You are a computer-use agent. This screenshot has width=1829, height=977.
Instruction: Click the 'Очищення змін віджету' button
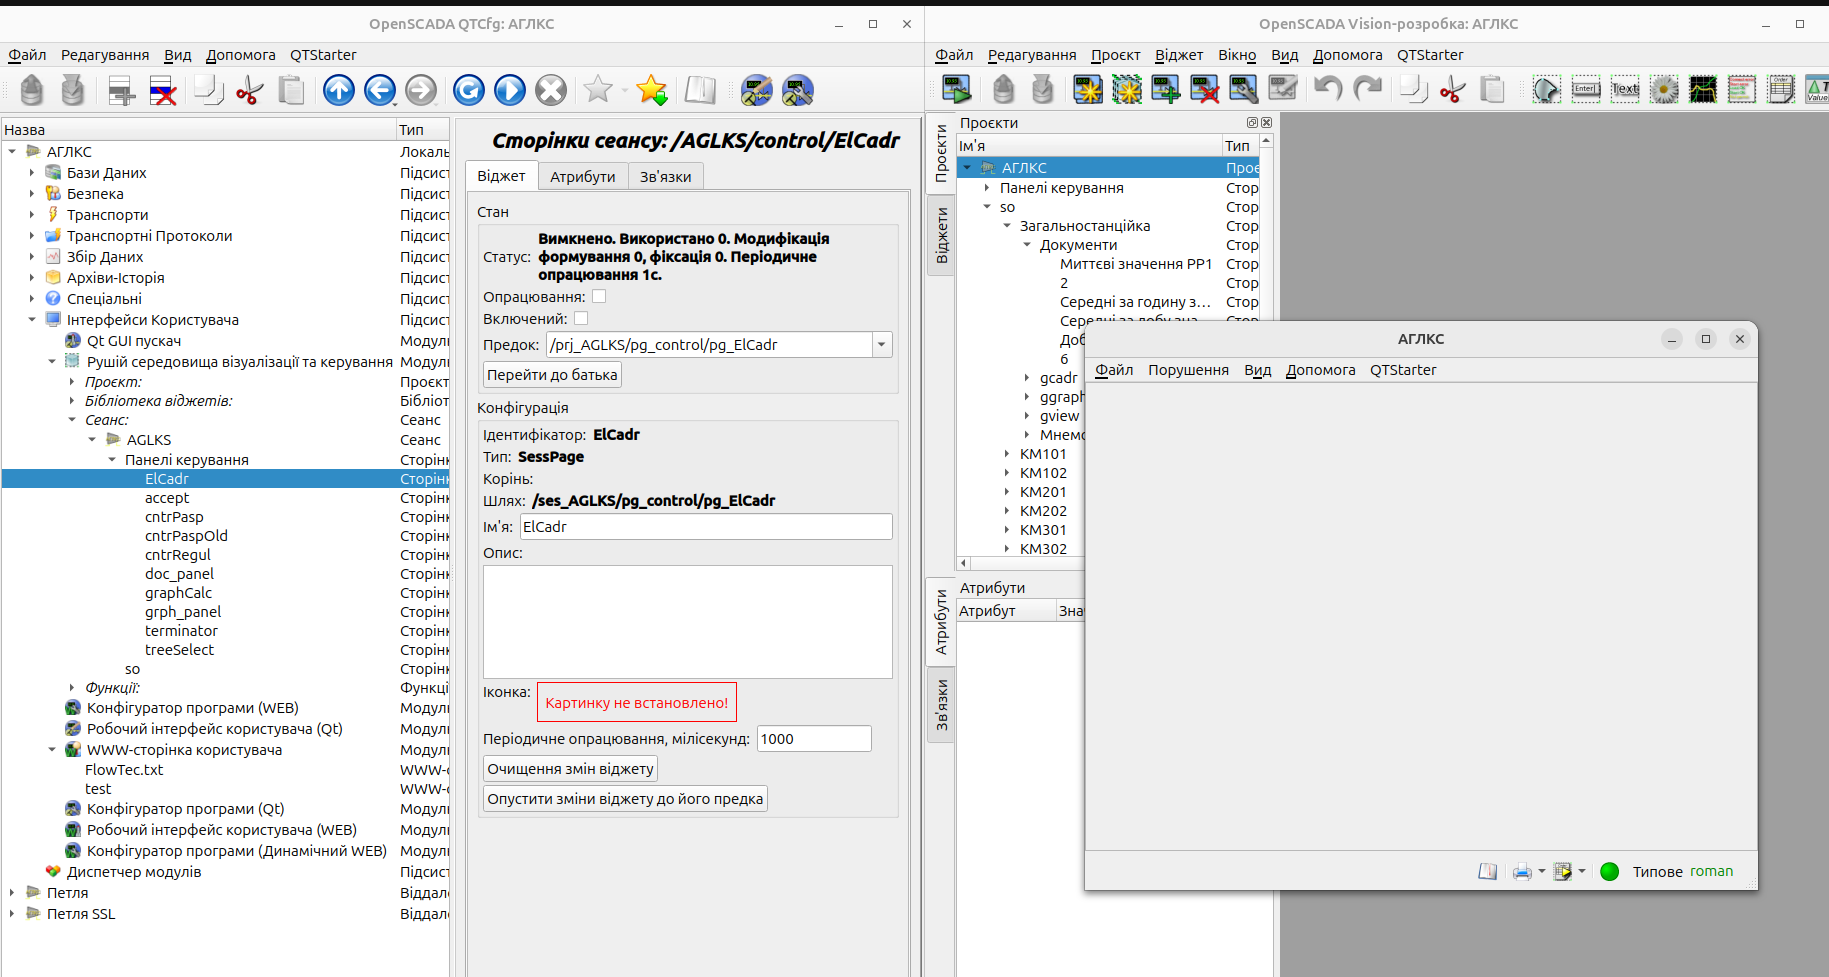pyautogui.click(x=570, y=769)
